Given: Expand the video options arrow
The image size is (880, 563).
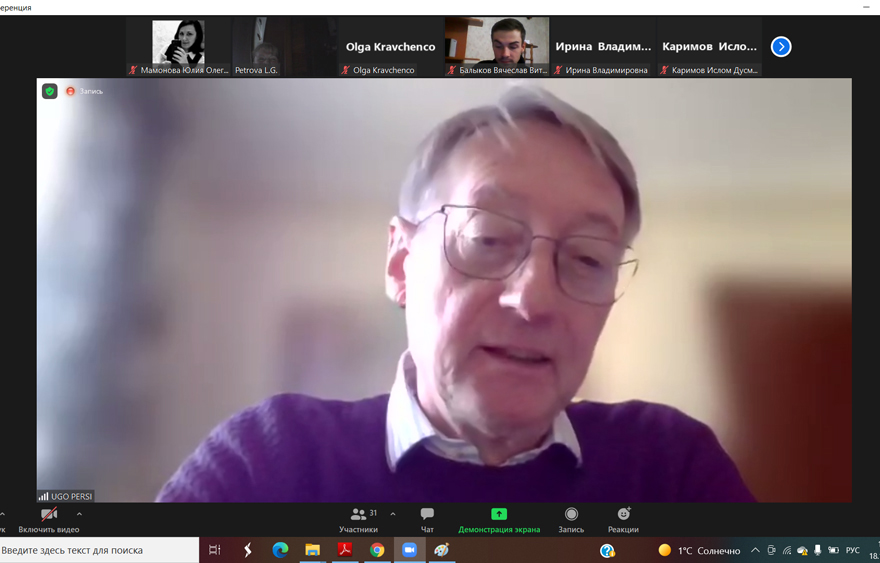Looking at the screenshot, I should (79, 514).
